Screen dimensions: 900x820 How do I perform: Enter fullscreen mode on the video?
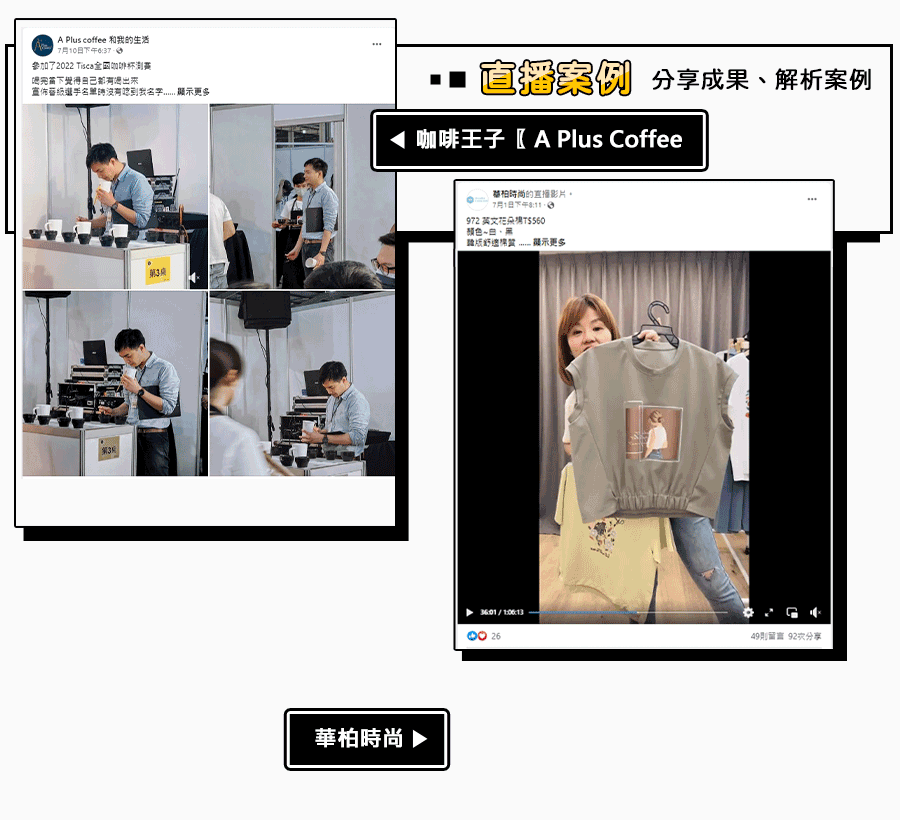click(x=769, y=612)
